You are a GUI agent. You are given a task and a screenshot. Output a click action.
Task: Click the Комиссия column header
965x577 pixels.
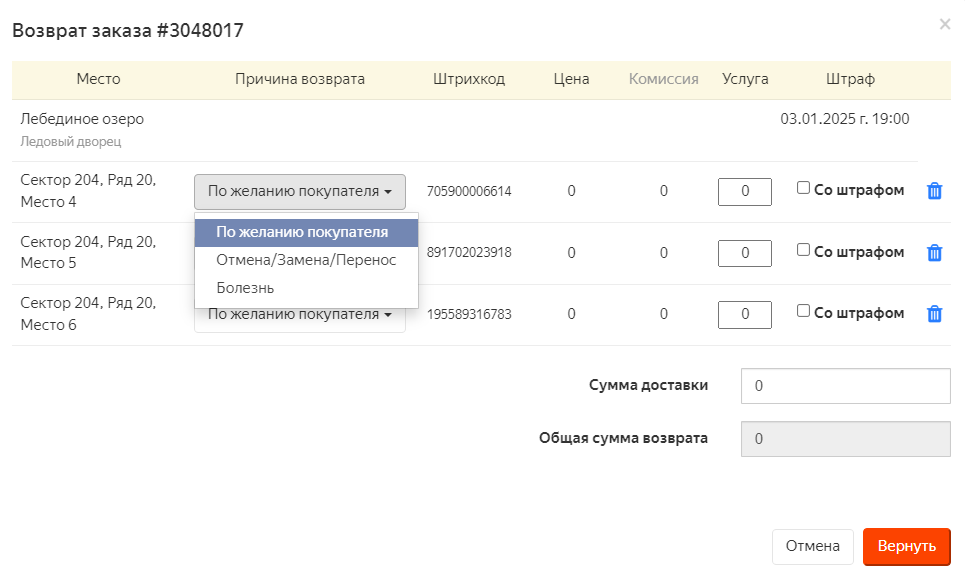663,79
